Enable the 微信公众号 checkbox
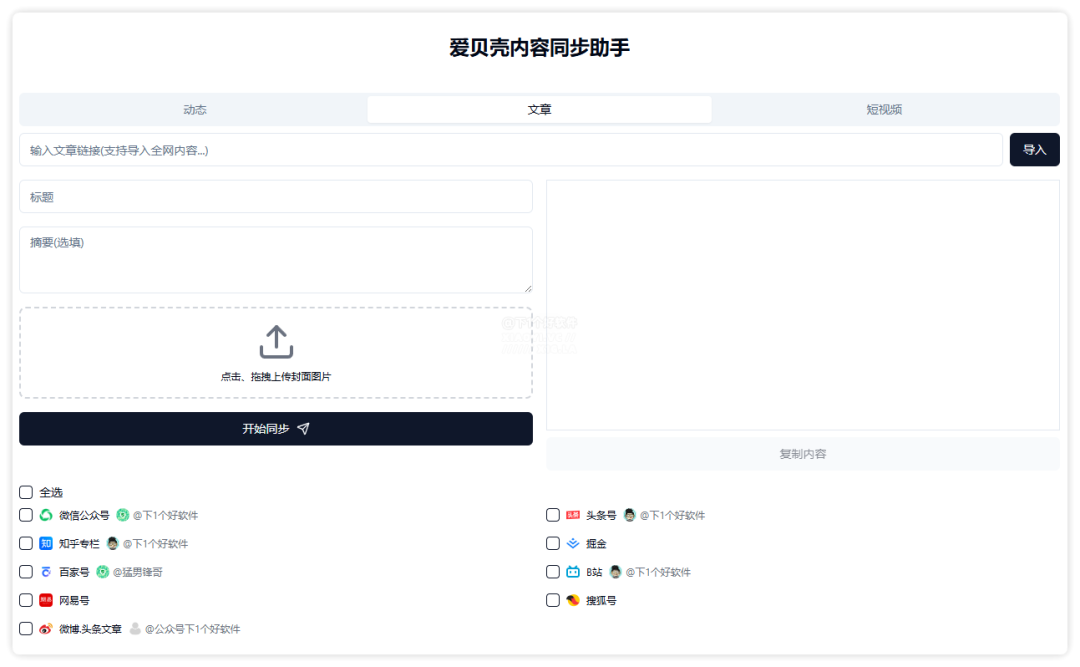This screenshot has width=1080, height=667. coord(26,515)
